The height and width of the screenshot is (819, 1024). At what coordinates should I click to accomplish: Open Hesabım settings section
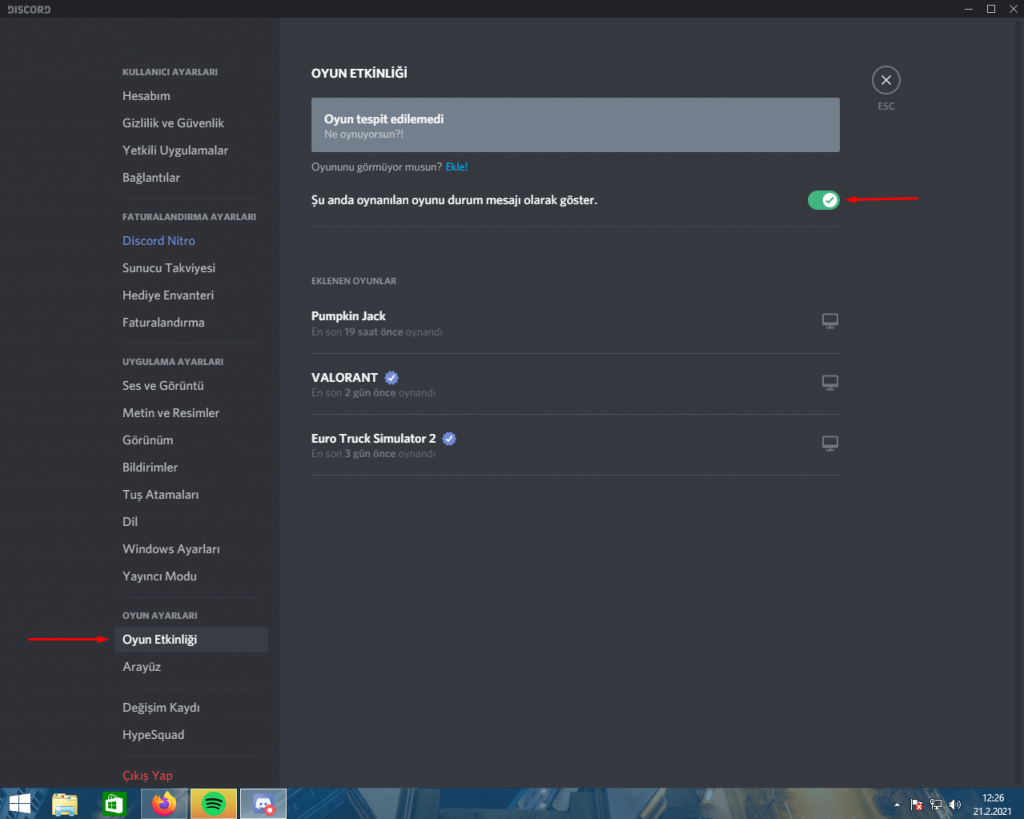146,96
